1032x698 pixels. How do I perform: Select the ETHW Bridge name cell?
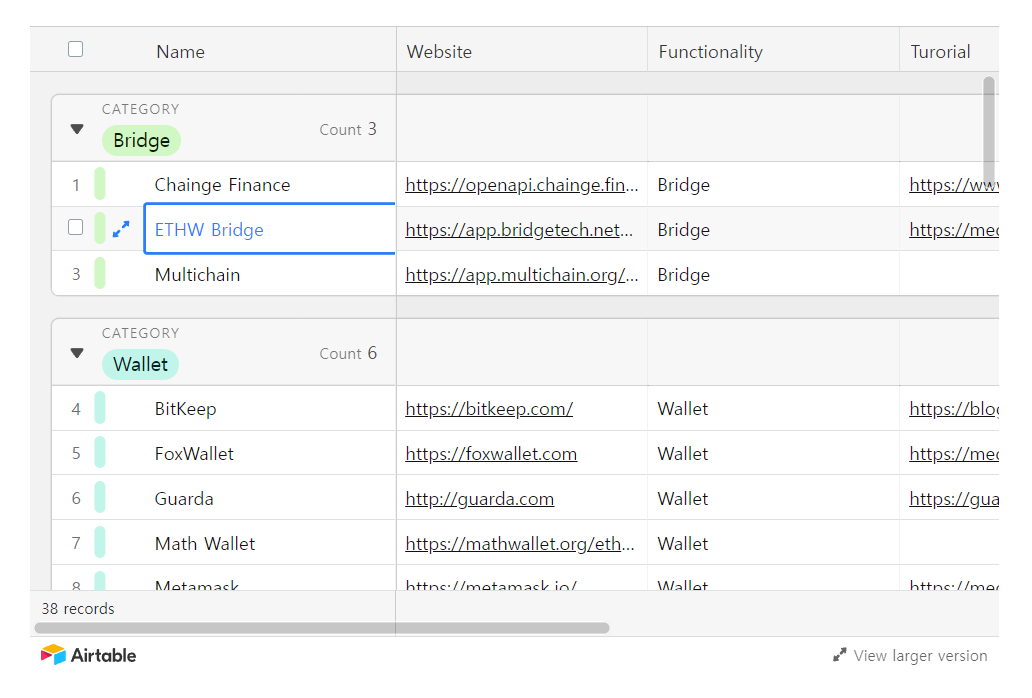pos(270,229)
